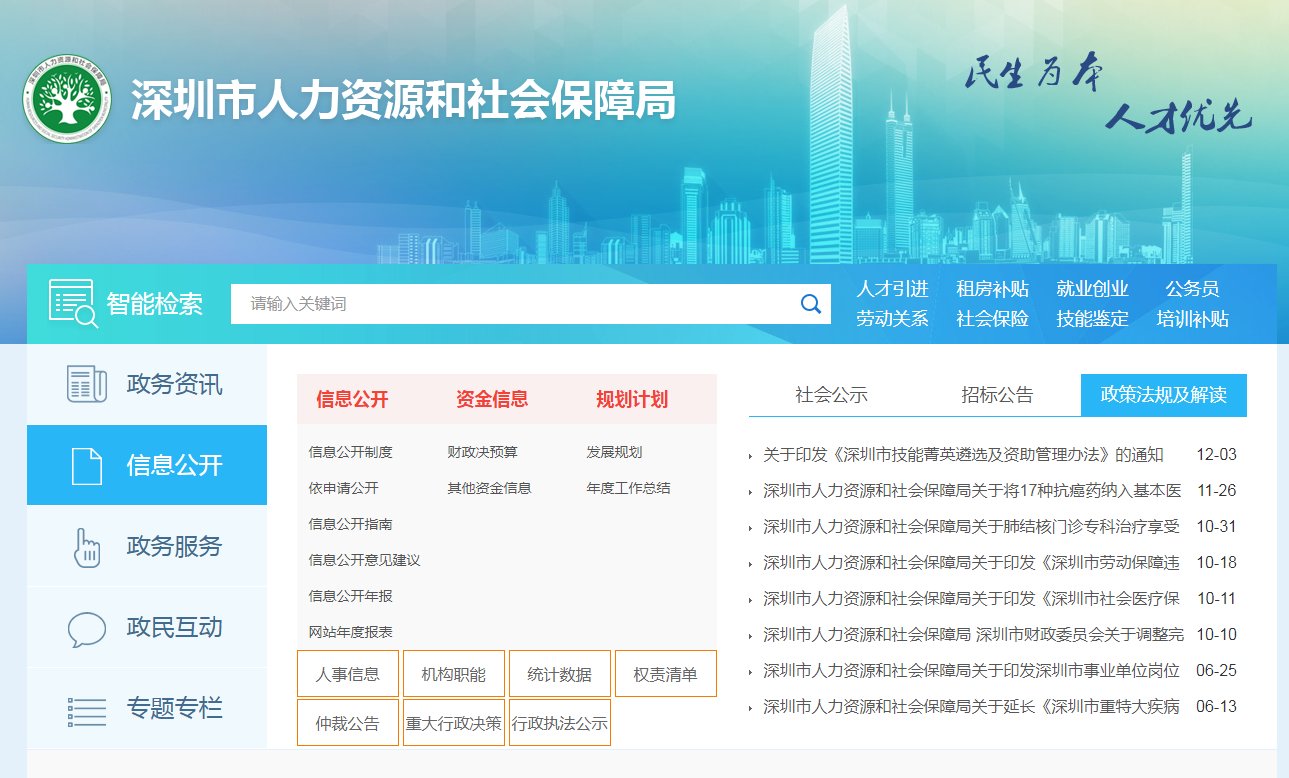This screenshot has height=778, width=1289.
Task: Click the 劳动关系 quick link
Action: pos(893,319)
